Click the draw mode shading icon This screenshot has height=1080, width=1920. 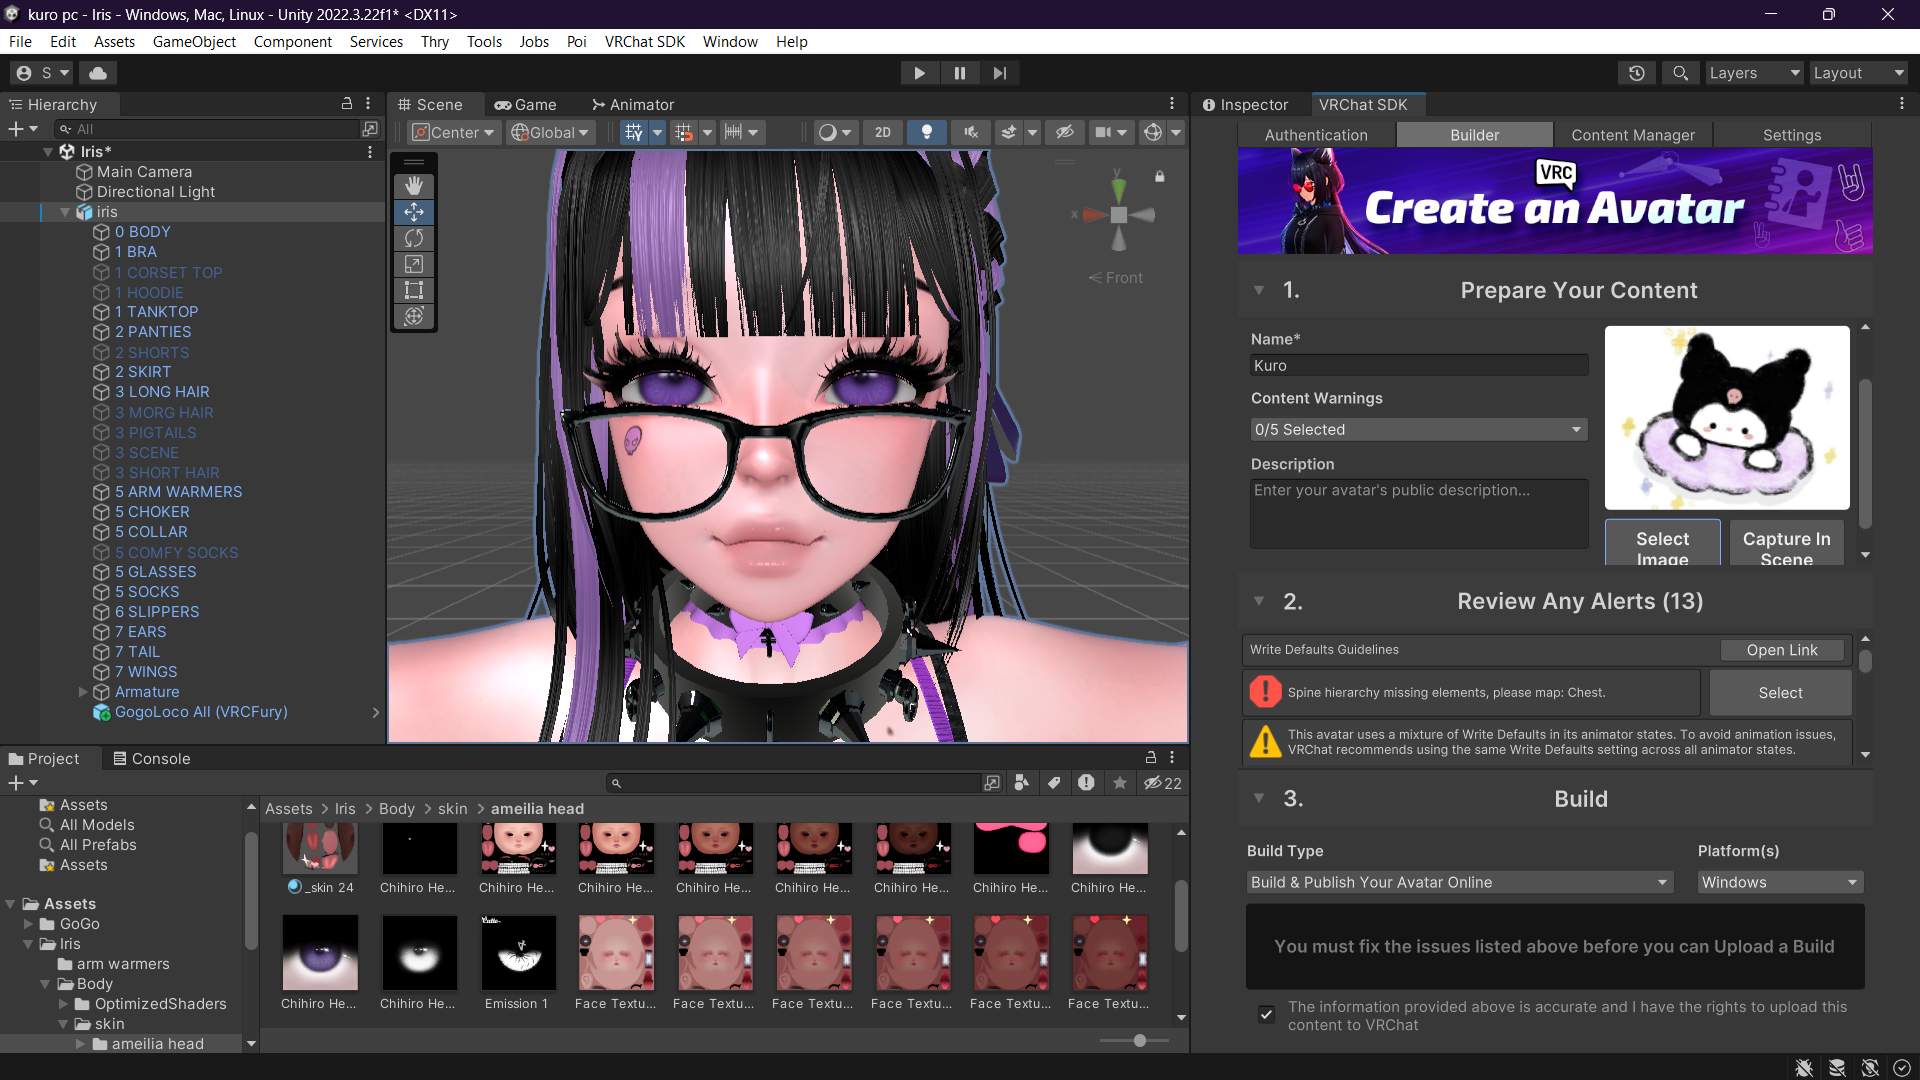pos(827,132)
